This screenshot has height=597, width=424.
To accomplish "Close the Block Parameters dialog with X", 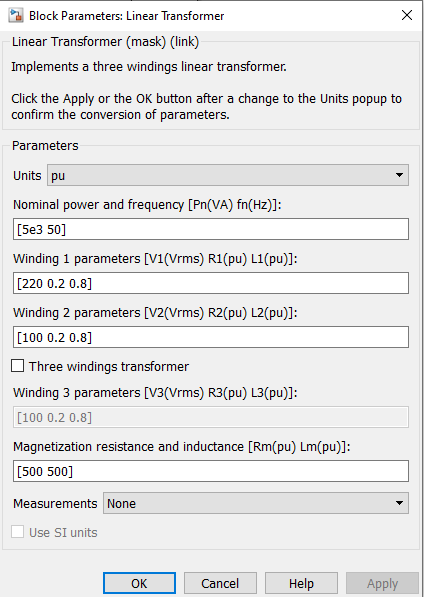I will point(407,15).
